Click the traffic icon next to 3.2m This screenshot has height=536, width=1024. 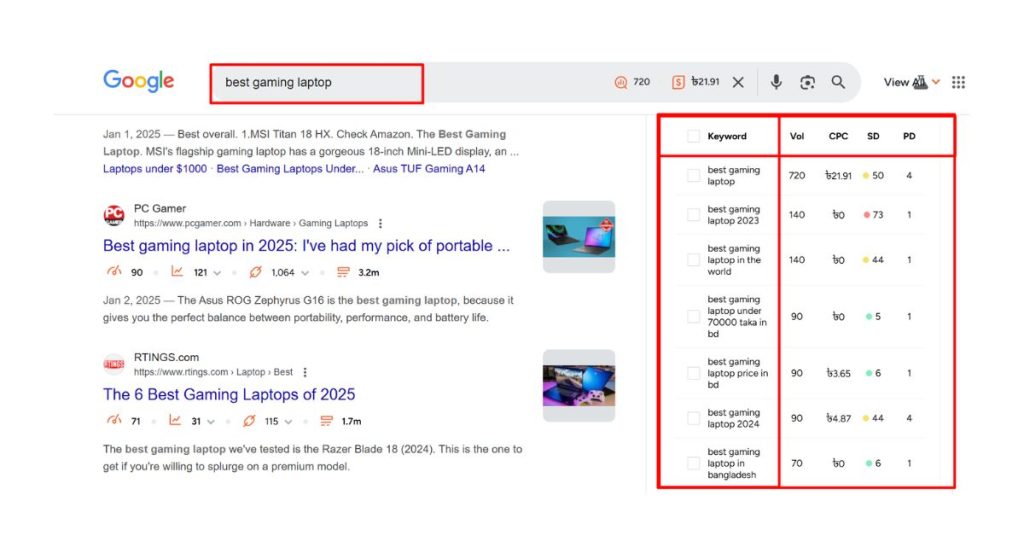(x=343, y=272)
